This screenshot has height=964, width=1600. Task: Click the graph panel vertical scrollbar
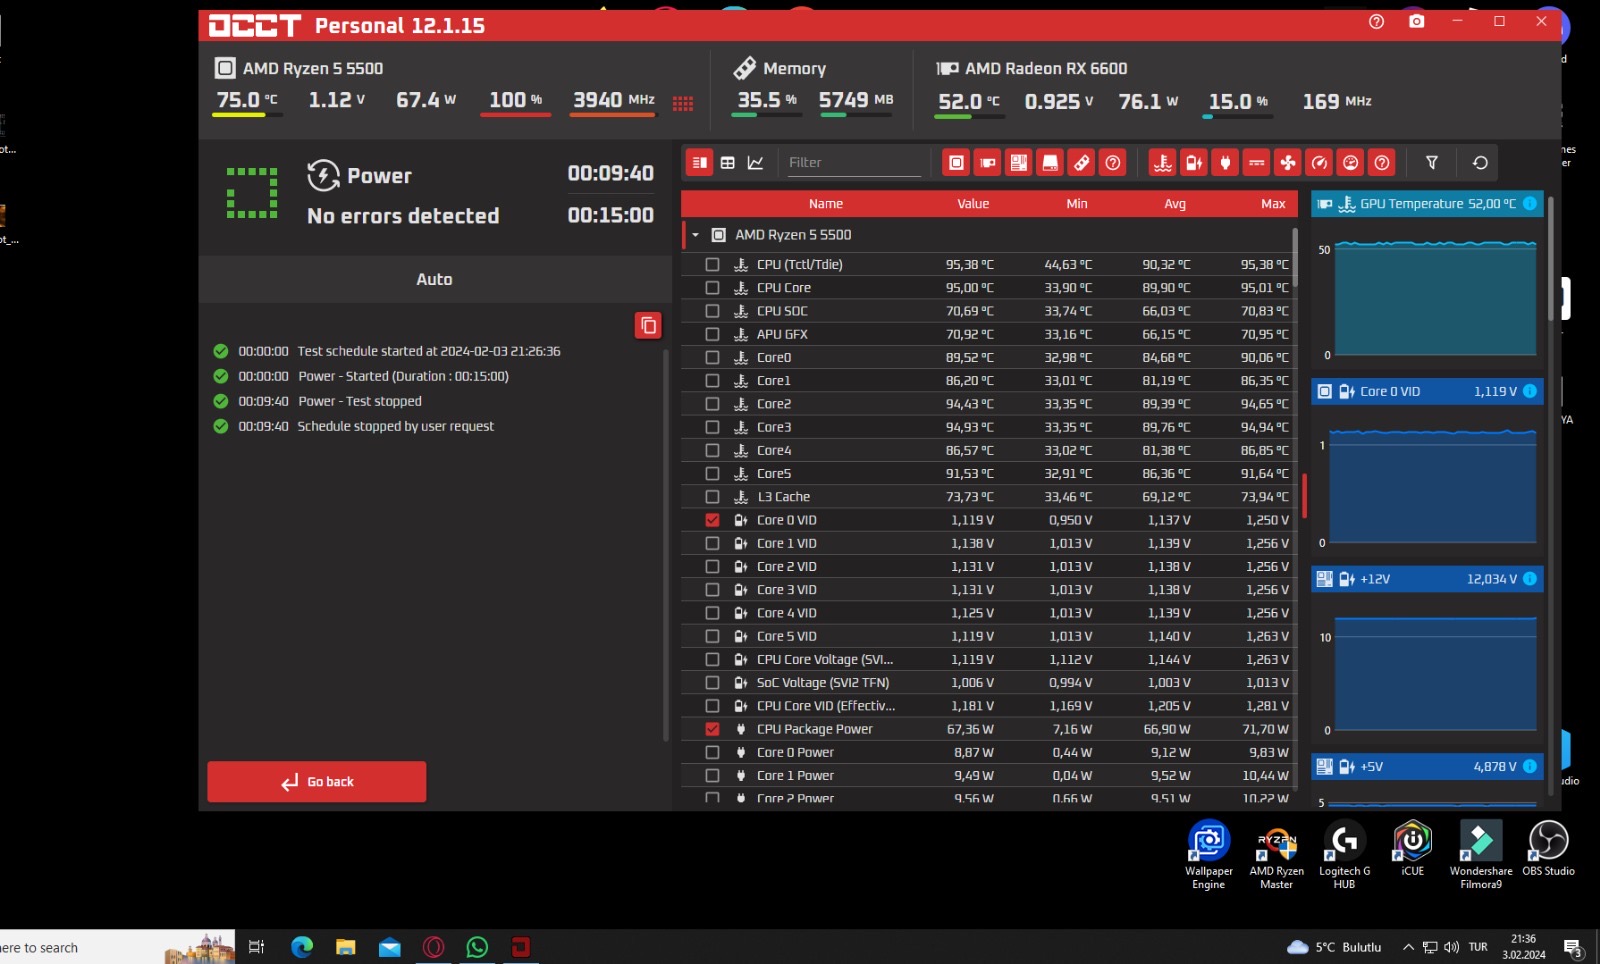click(x=1551, y=258)
